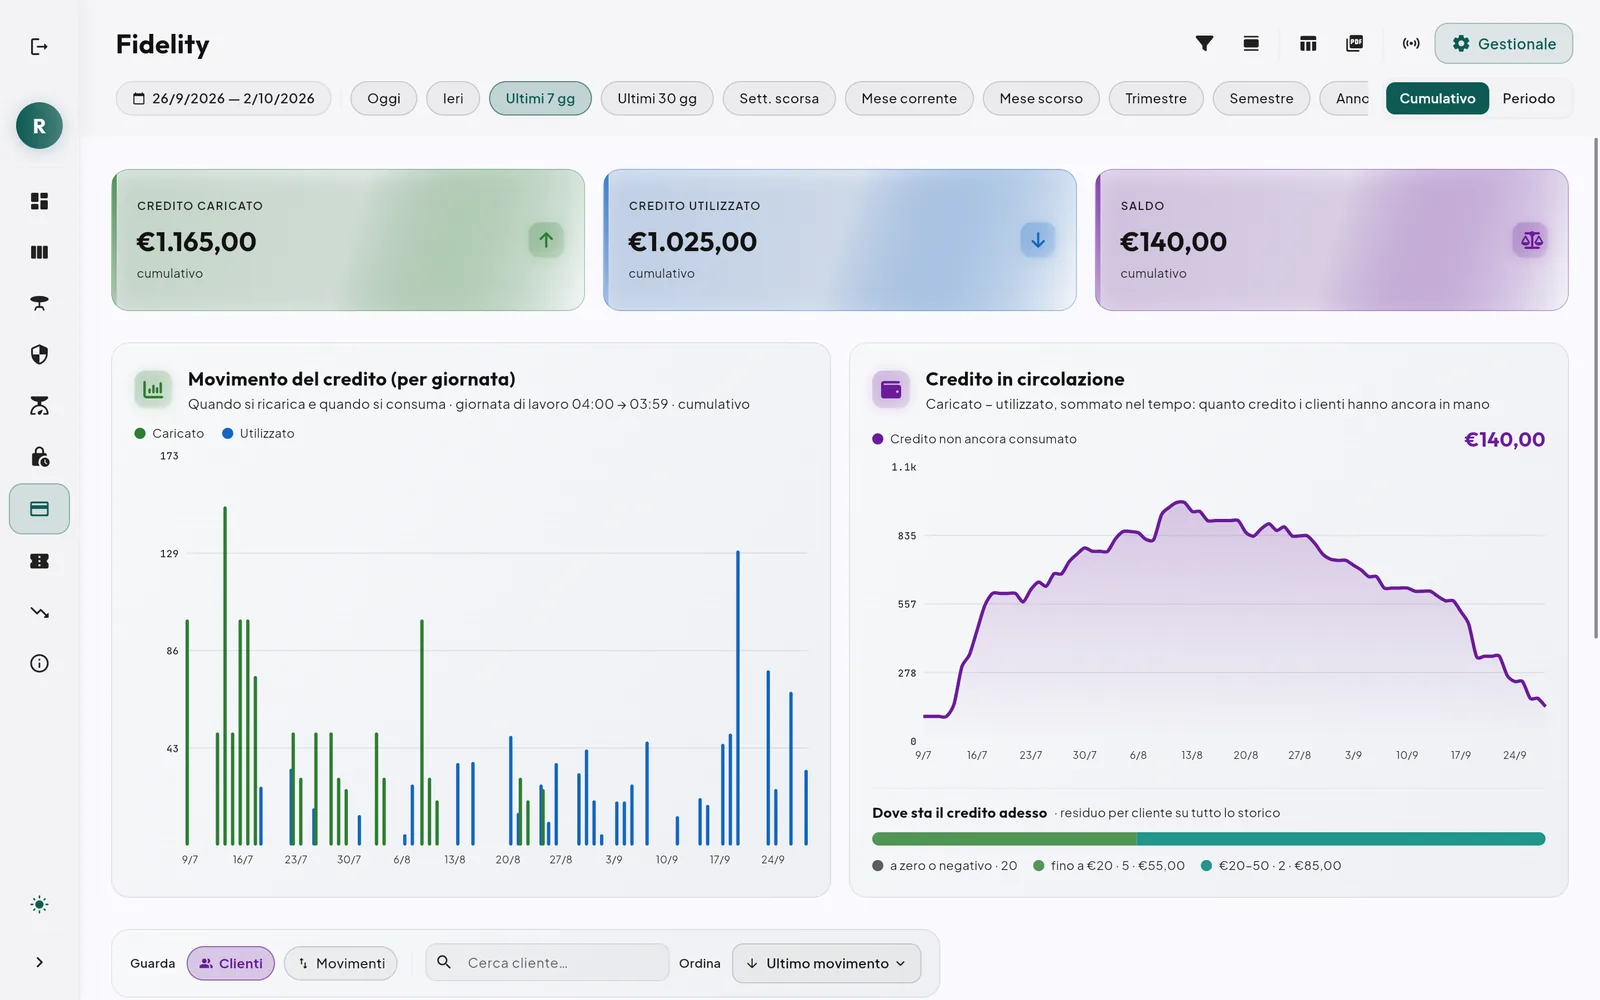Open the ticket coupon icon in the sidebar
The image size is (1600, 1000).
pos(39,561)
